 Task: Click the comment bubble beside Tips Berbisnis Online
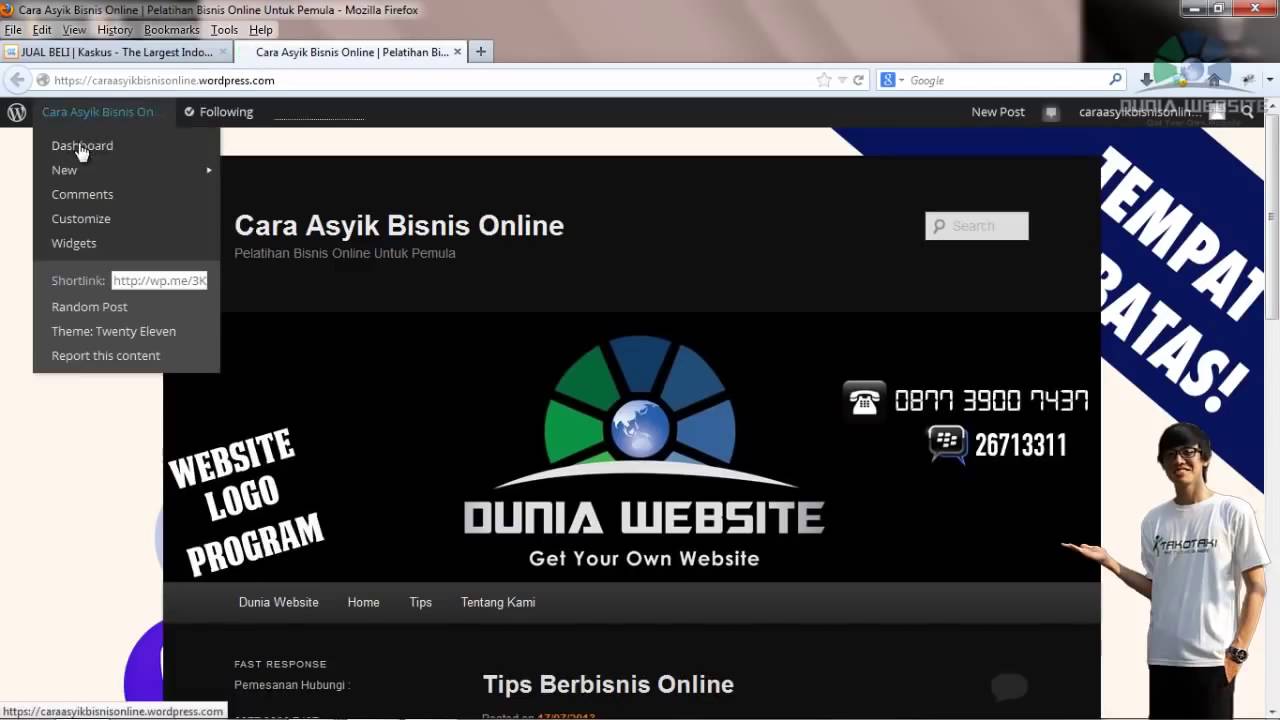[x=1009, y=686]
